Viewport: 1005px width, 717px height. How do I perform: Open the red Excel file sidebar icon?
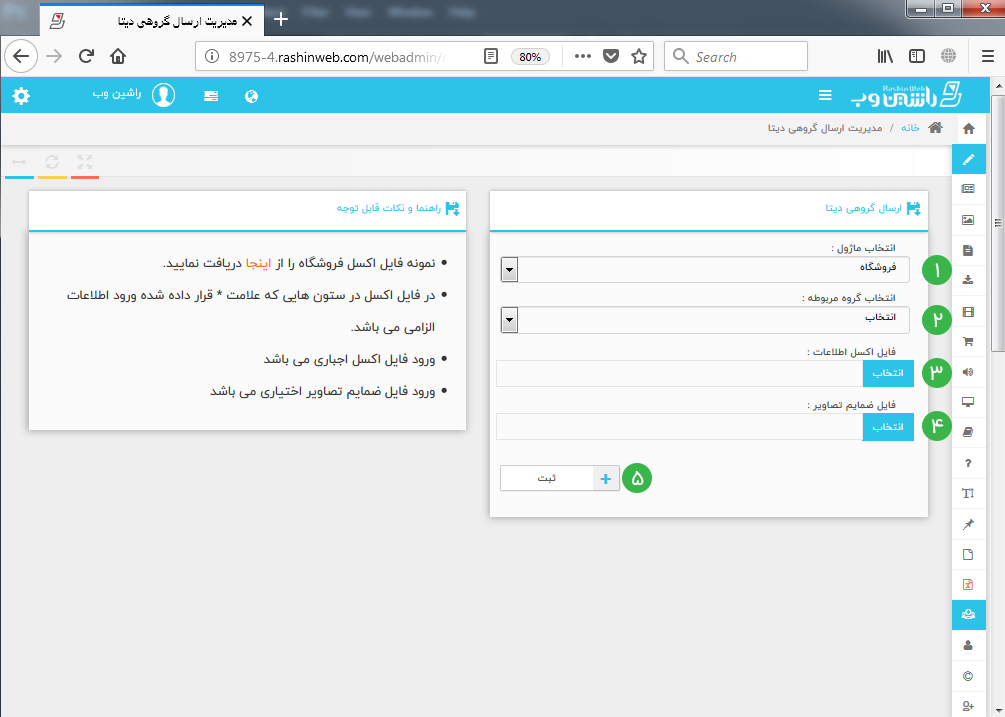[x=968, y=584]
